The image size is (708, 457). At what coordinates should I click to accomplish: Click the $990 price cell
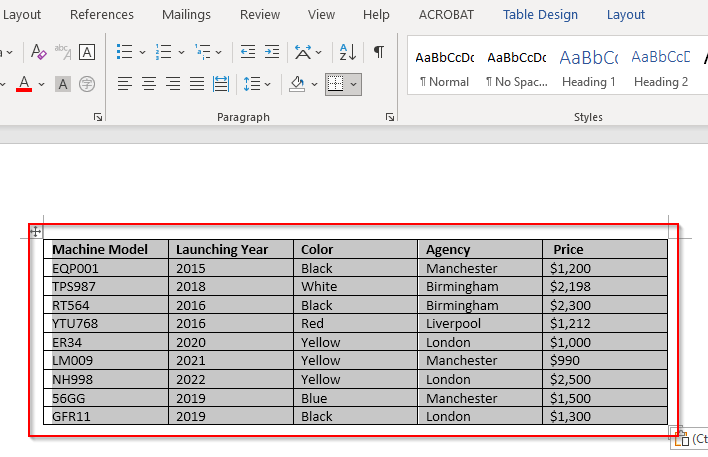(x=605, y=361)
